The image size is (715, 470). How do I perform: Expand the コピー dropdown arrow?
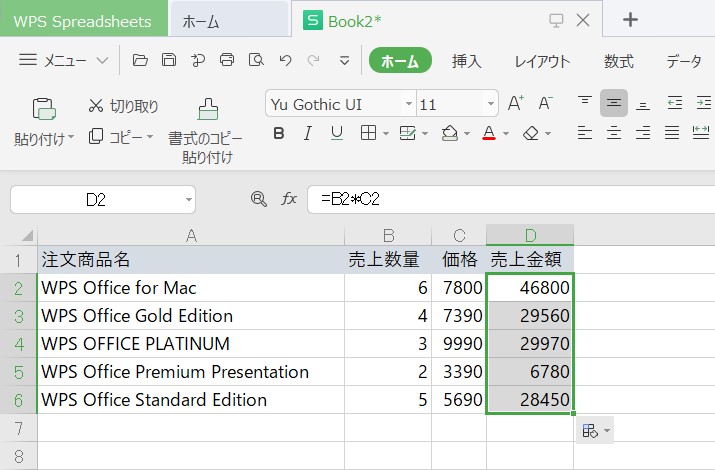pyautogui.click(x=150, y=136)
